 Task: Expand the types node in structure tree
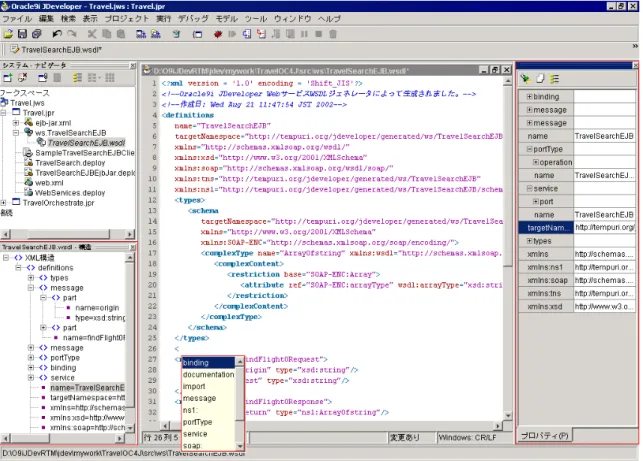tap(31, 278)
